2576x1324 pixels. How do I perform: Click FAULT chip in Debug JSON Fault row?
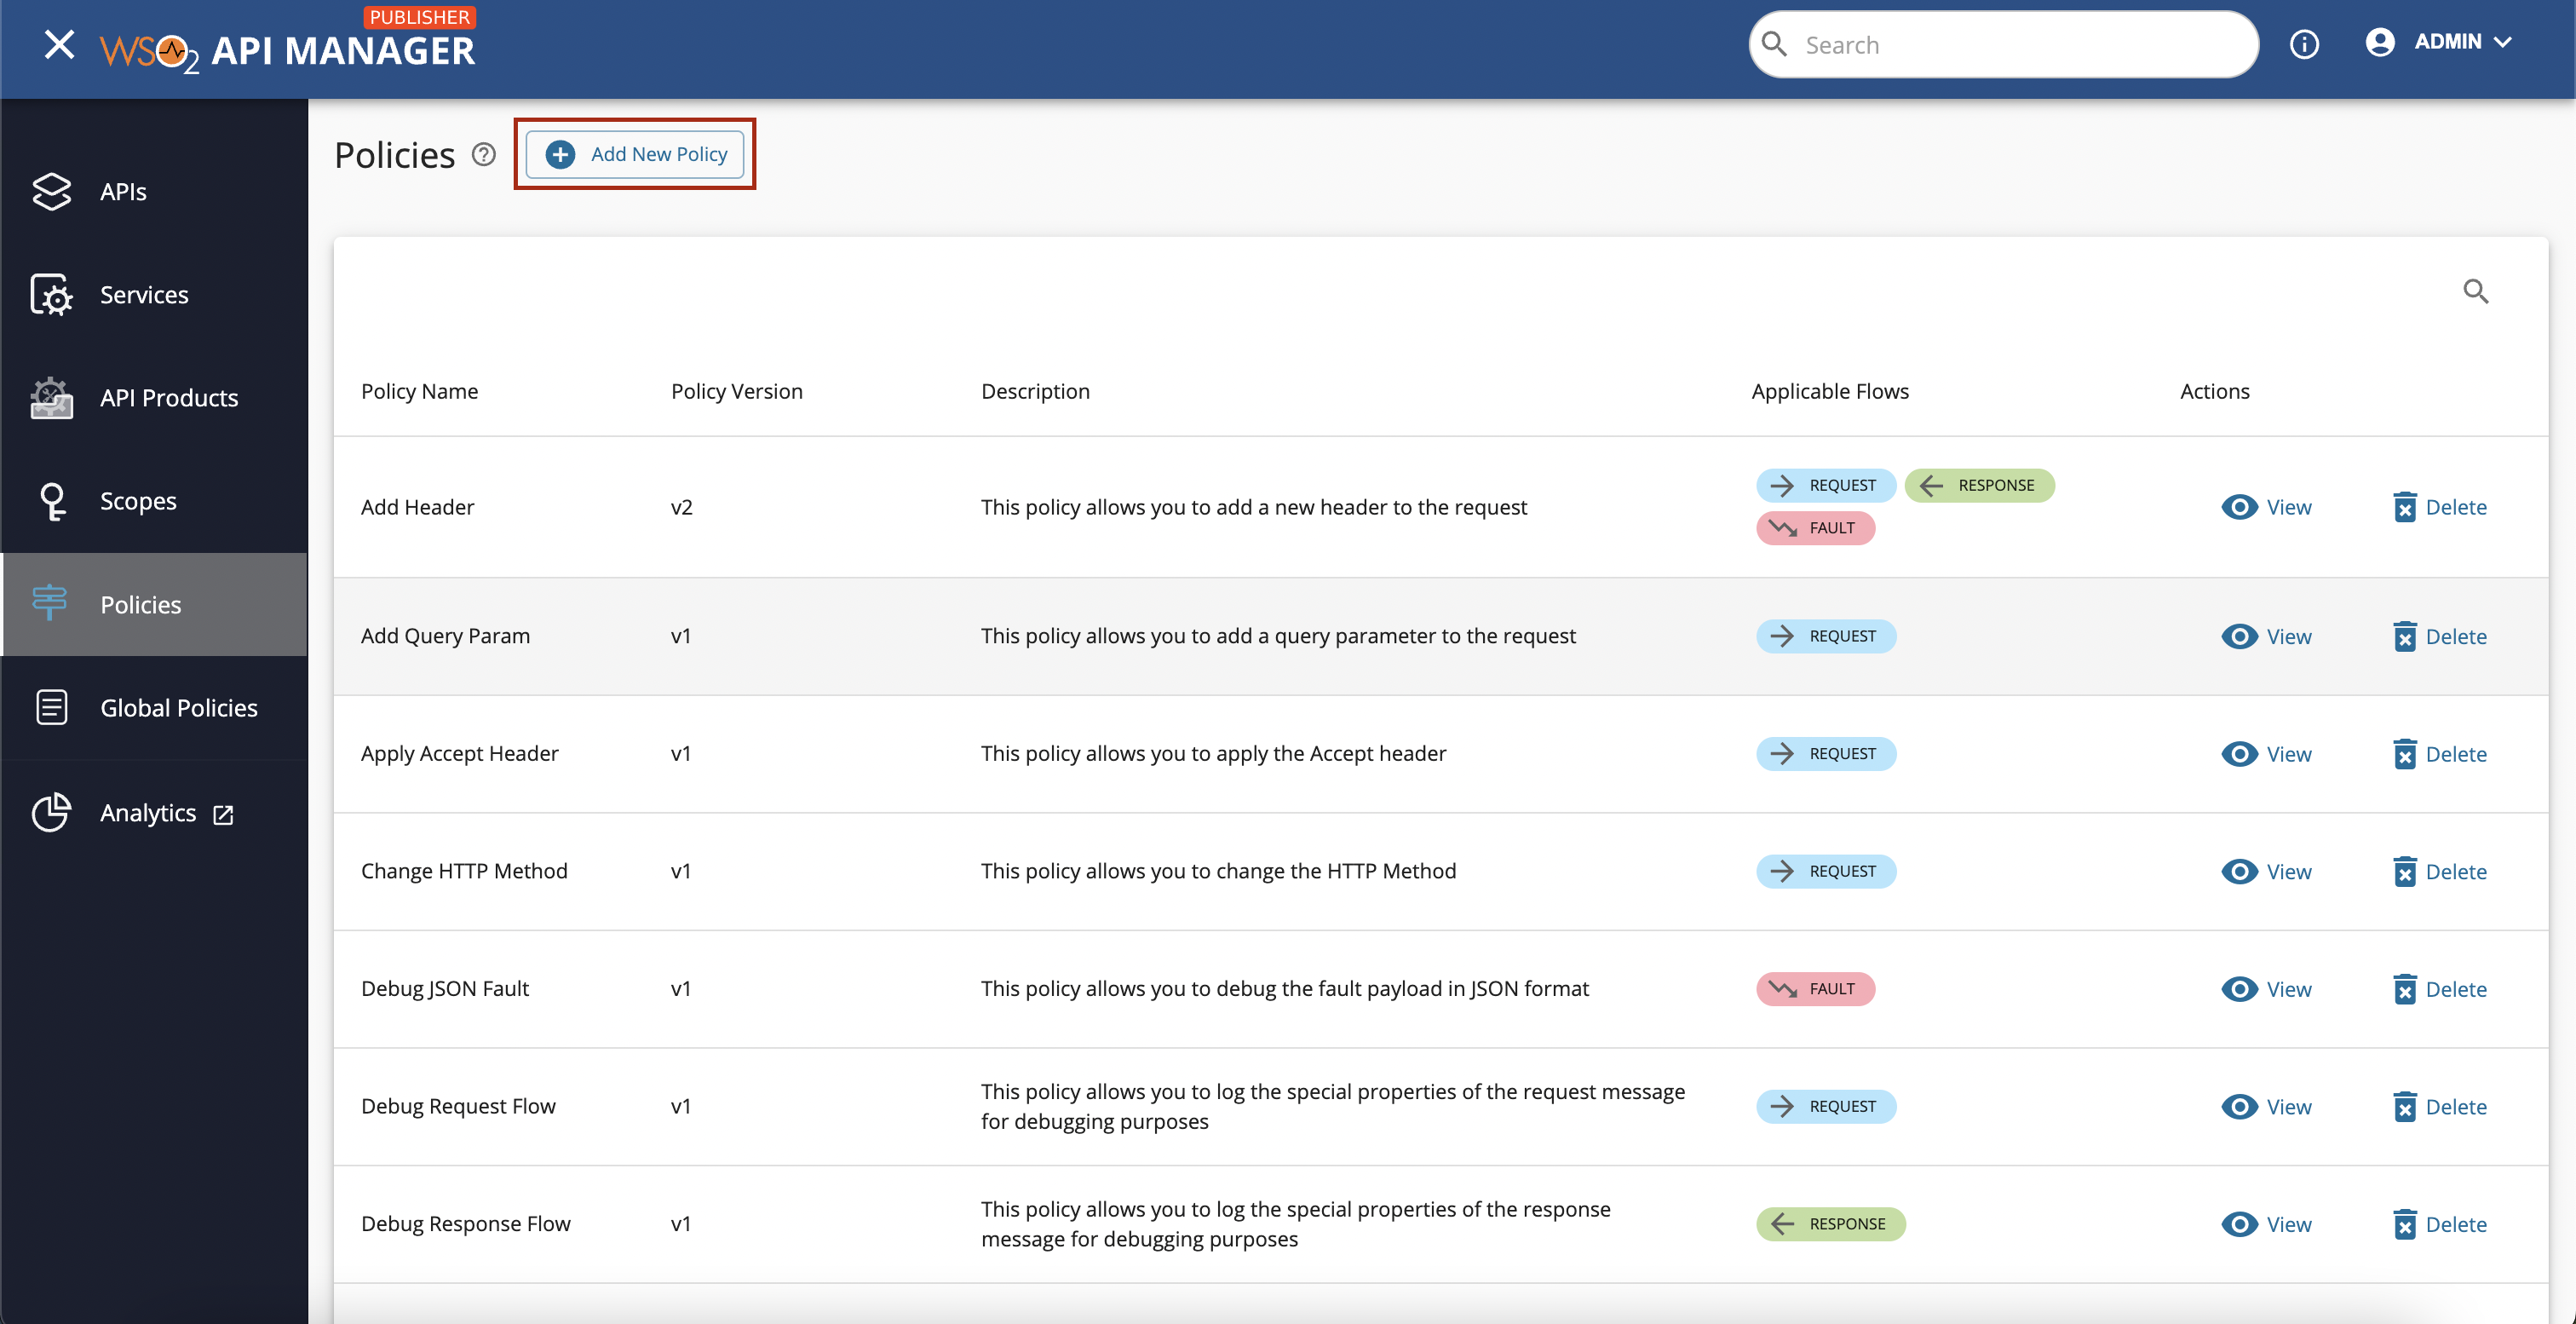click(x=1815, y=988)
